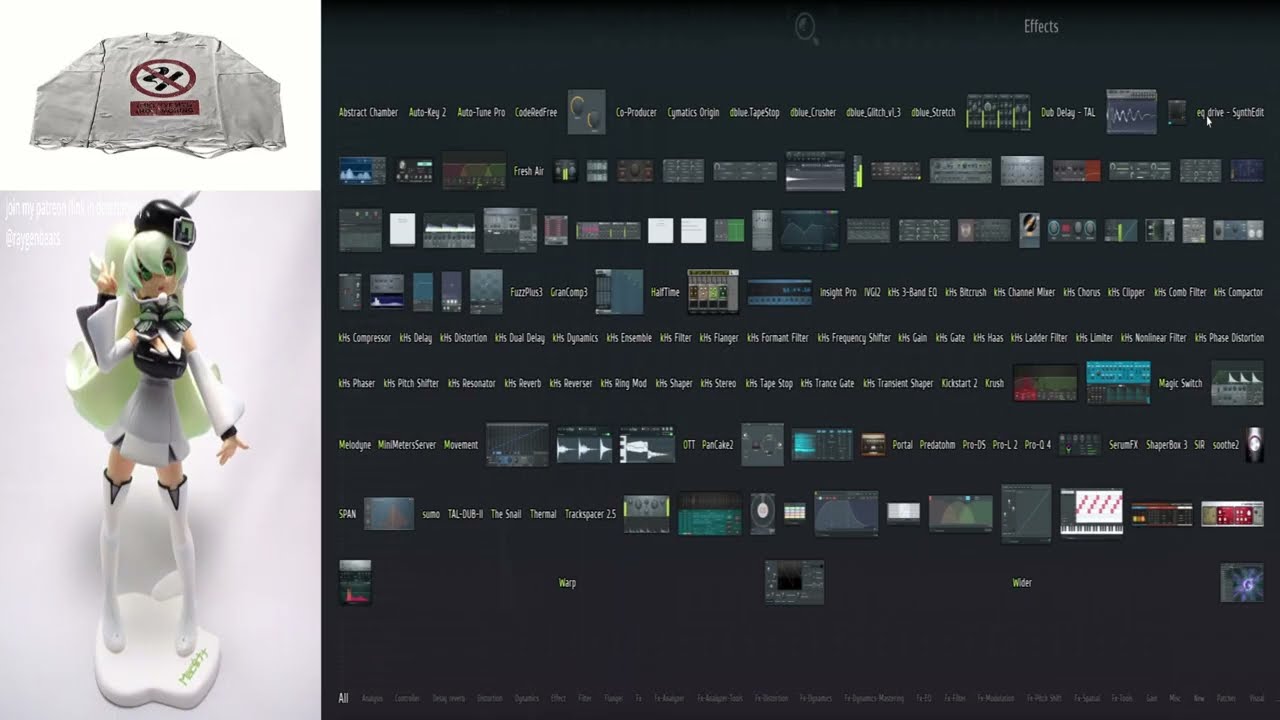Select the Abstract Chamber plugin
Image resolution: width=1280 pixels, height=720 pixels.
click(368, 113)
